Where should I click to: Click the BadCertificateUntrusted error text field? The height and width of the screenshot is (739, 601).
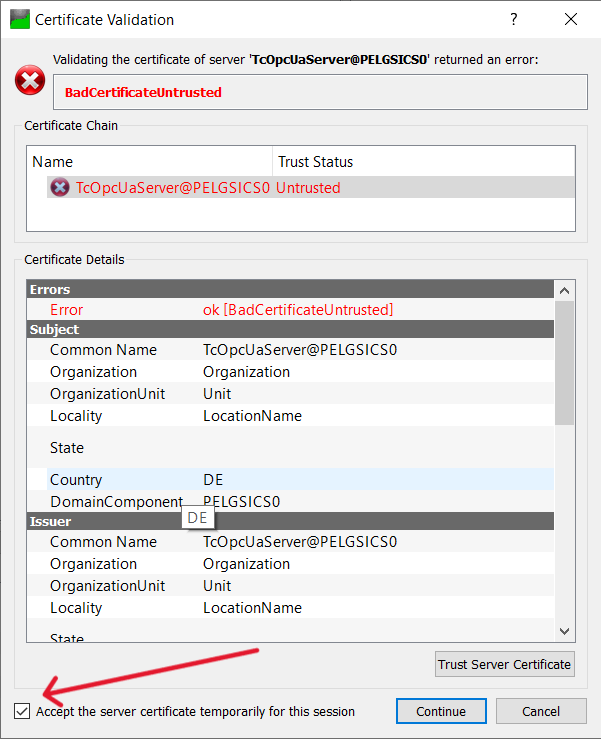(x=320, y=92)
